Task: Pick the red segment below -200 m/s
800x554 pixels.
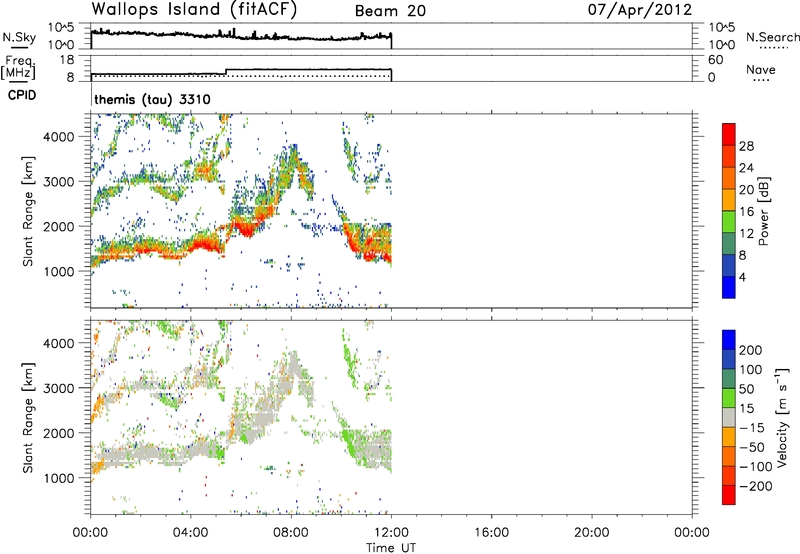Action: (x=729, y=495)
